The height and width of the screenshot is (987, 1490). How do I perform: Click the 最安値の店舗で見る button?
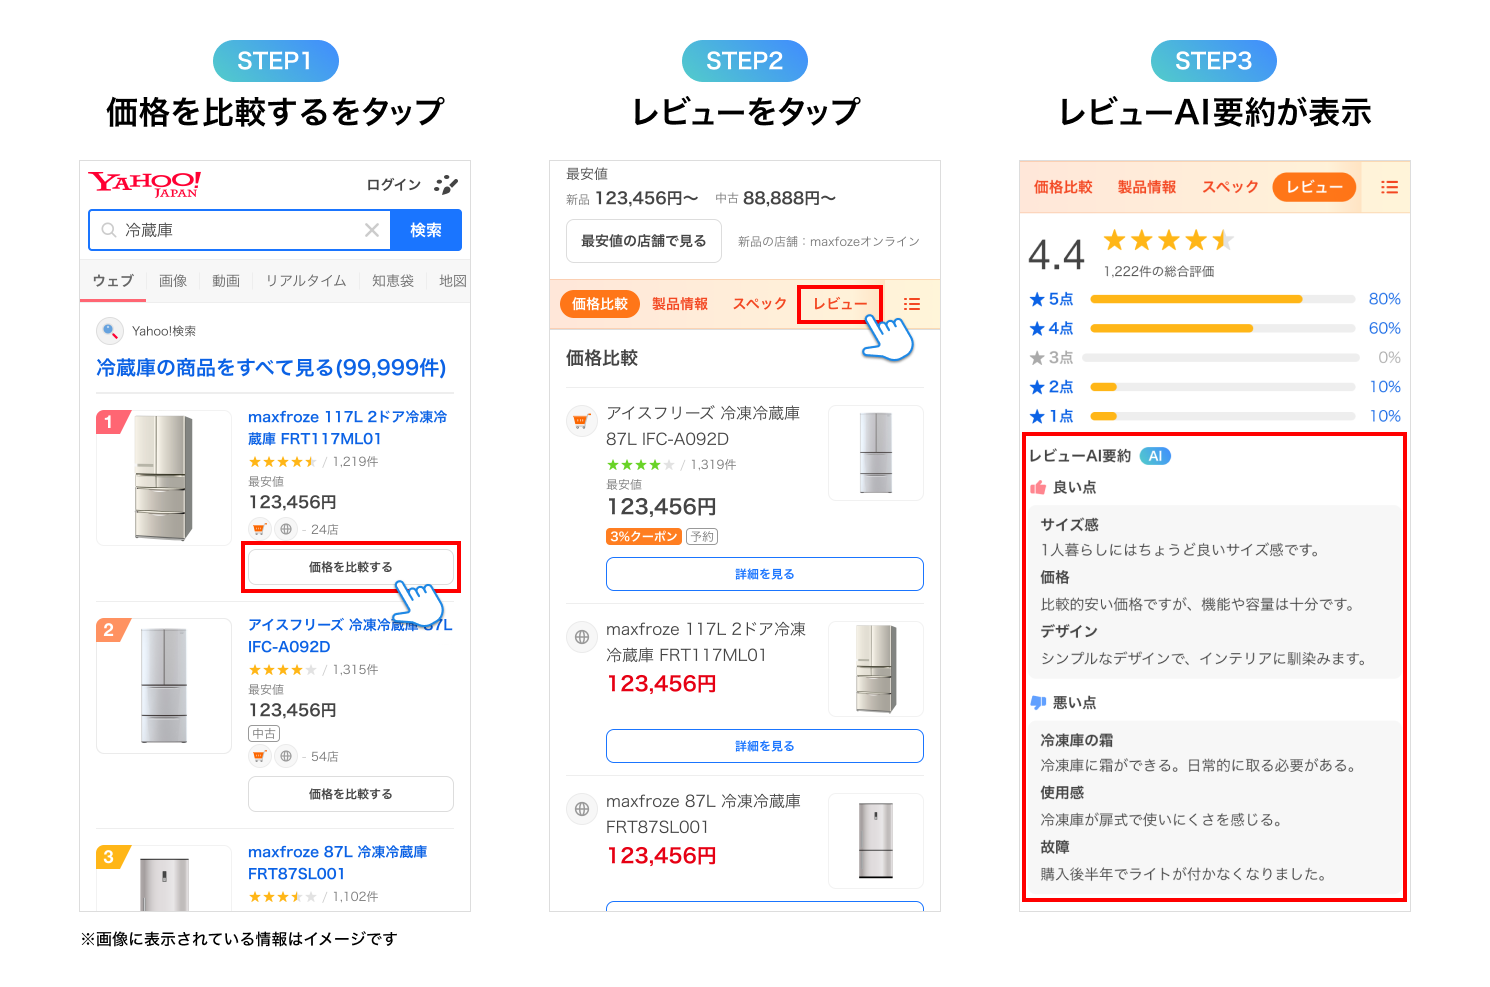643,241
